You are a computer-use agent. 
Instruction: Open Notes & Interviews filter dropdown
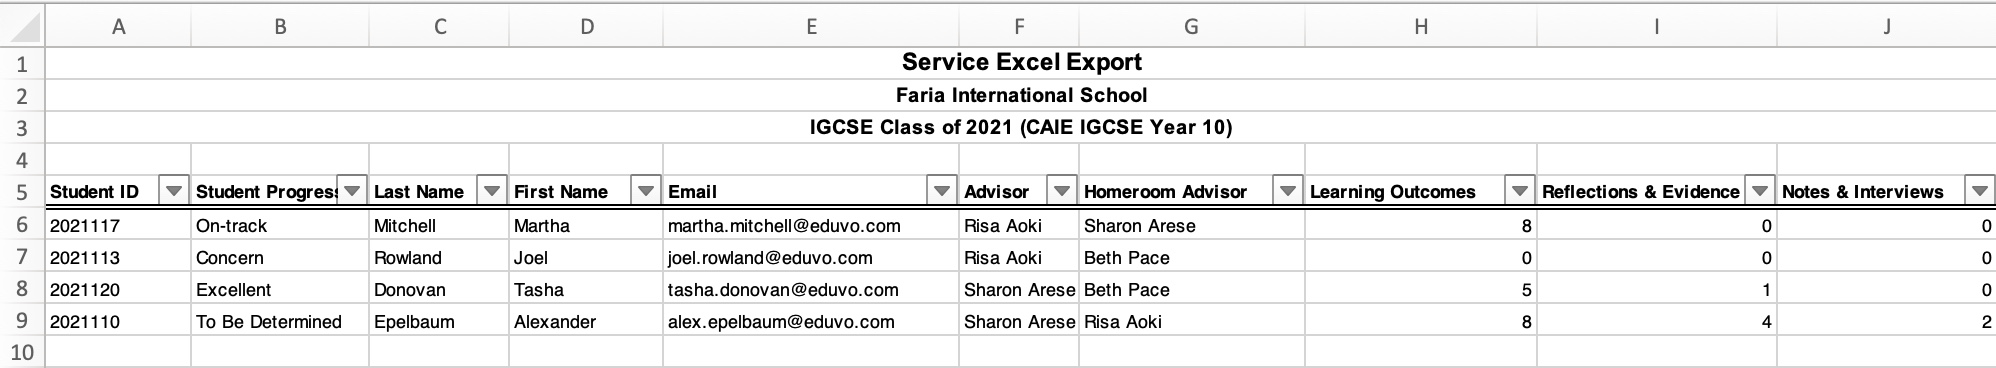point(1979,191)
